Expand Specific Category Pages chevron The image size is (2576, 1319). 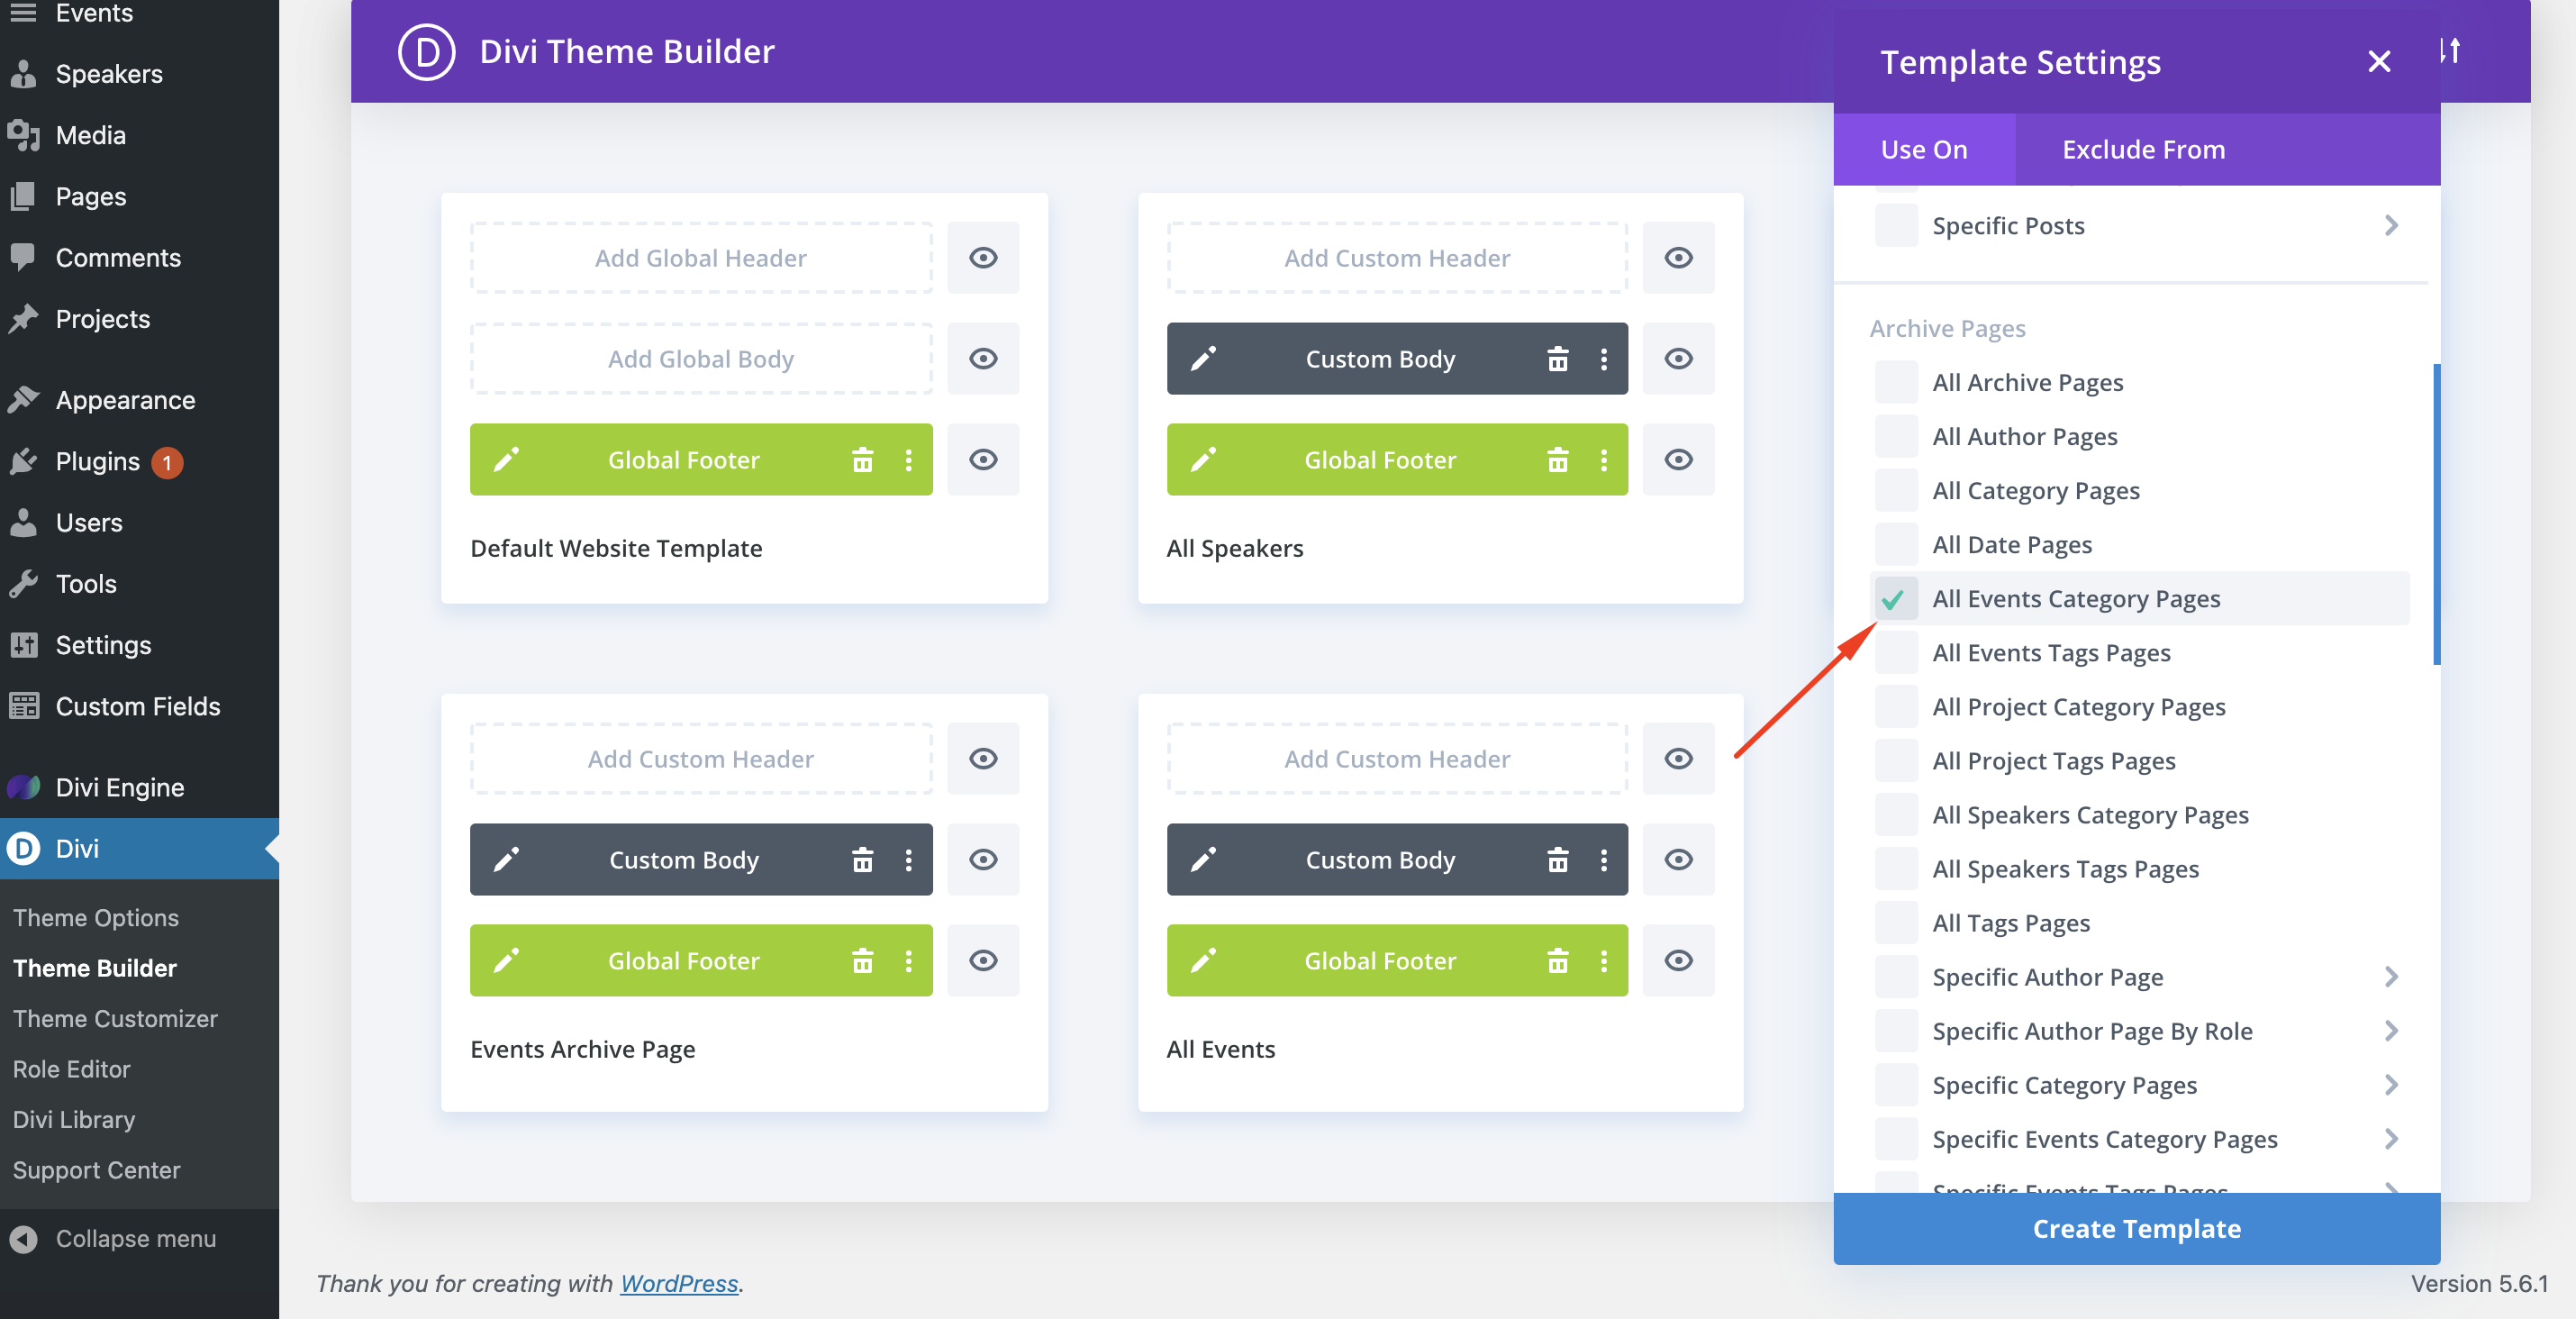click(x=2391, y=1085)
